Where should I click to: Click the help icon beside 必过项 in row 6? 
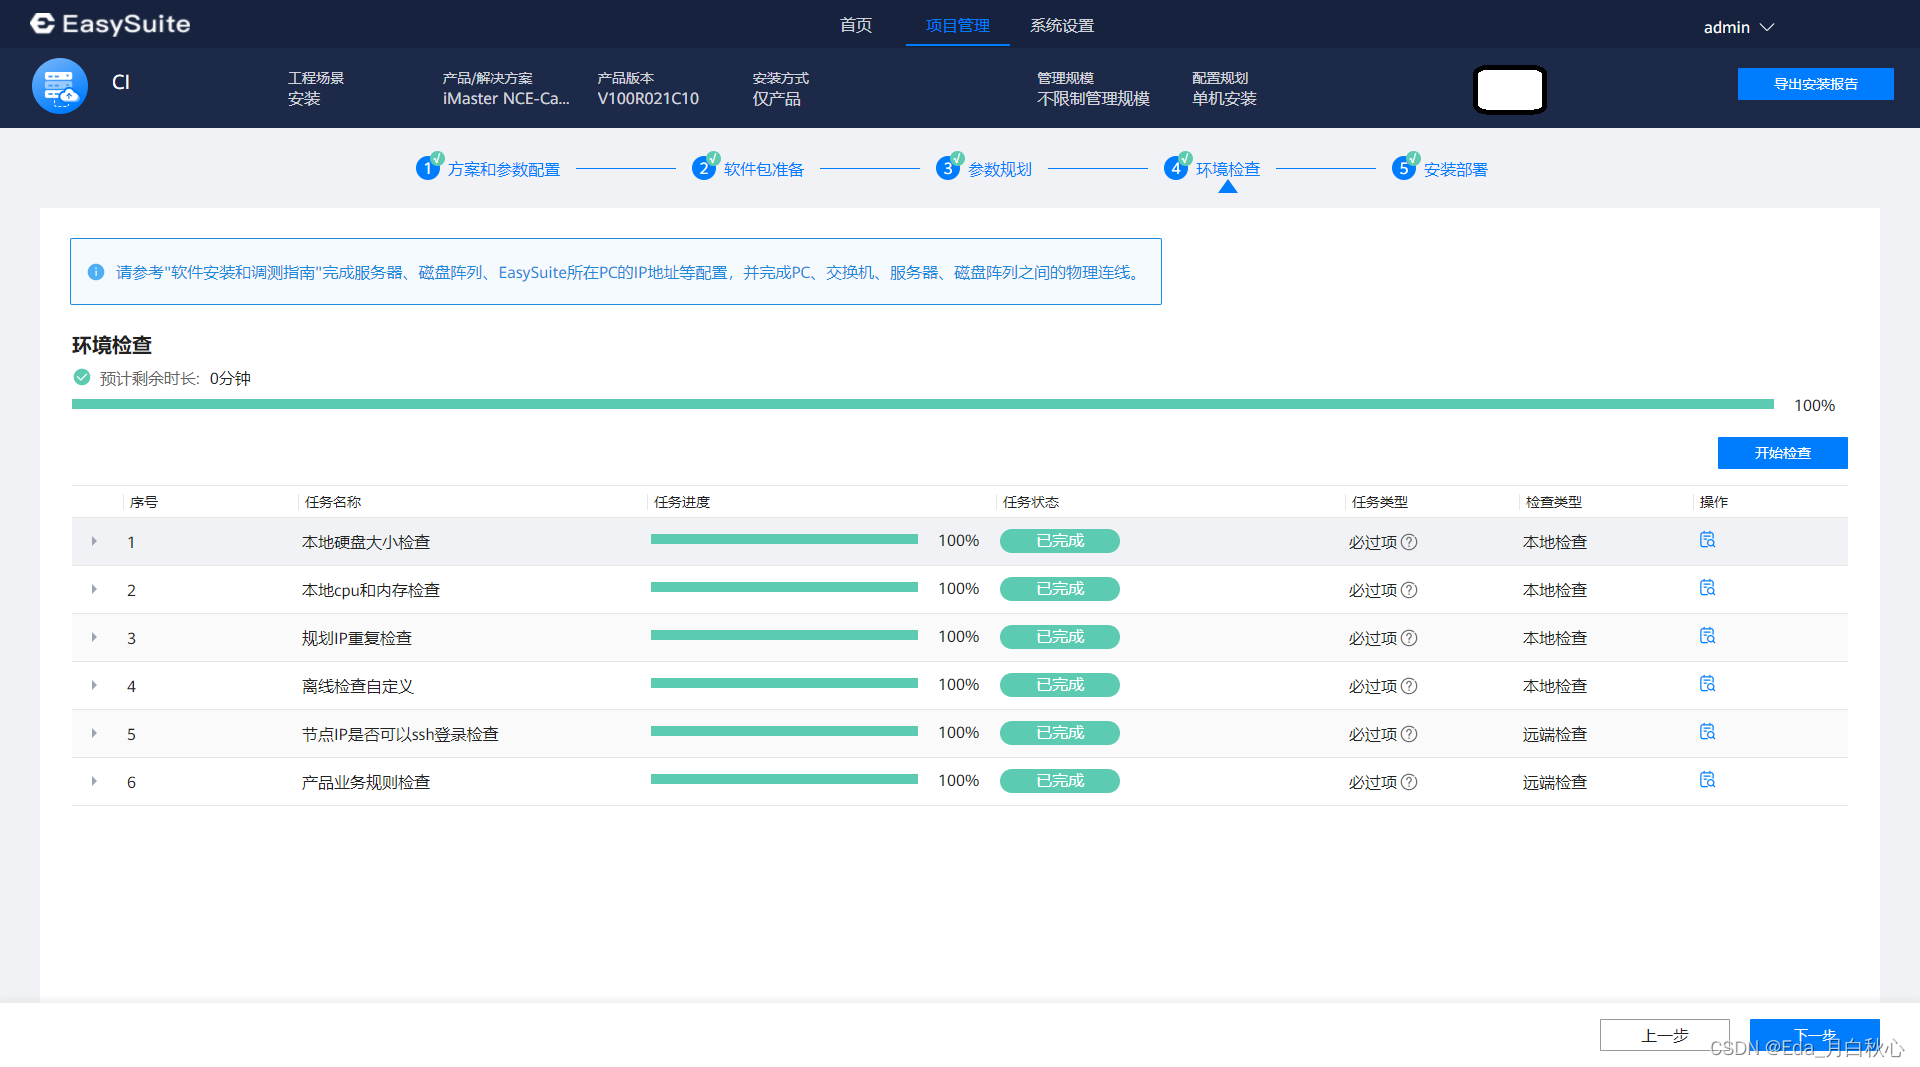[1409, 782]
